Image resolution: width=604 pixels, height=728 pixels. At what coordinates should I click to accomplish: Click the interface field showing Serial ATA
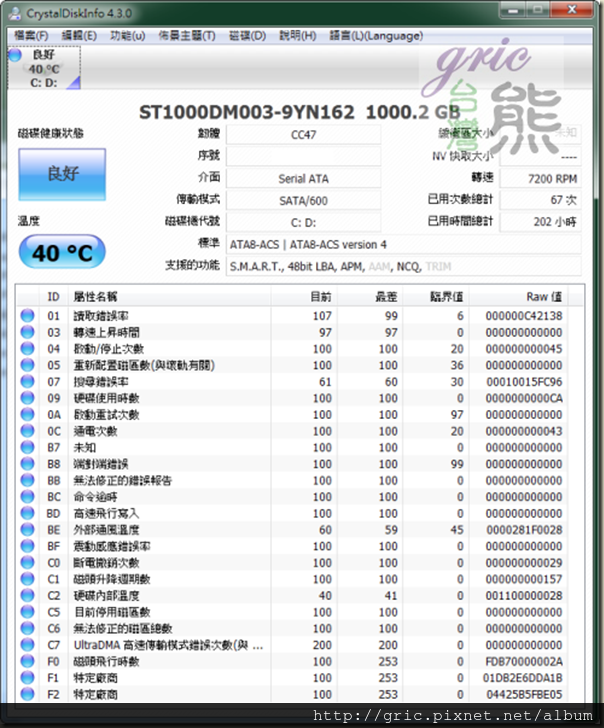point(304,178)
